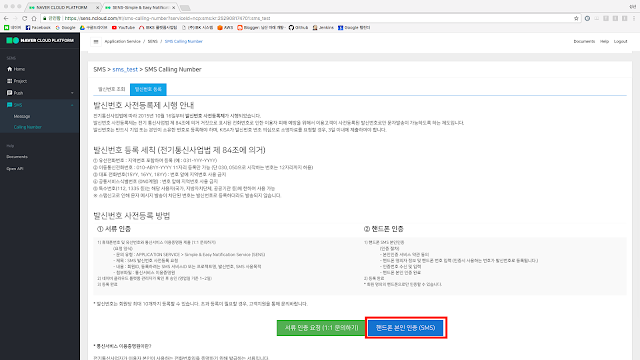Toggle sidebar with the hamburger menu icon

coord(96,42)
